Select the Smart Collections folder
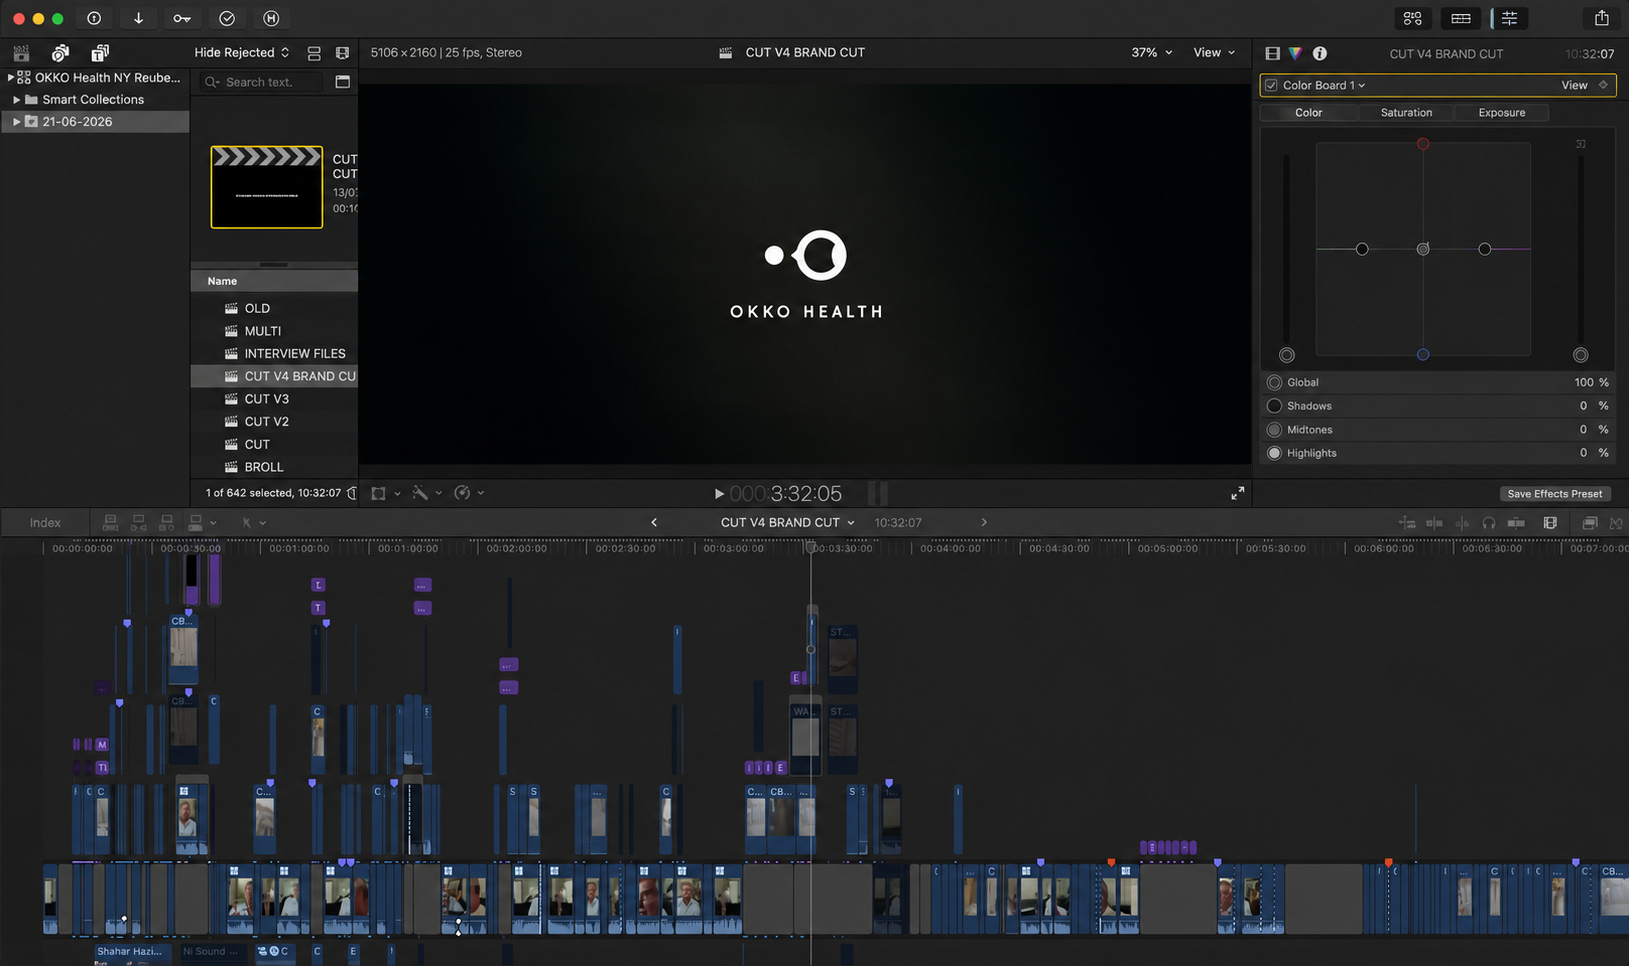The height and width of the screenshot is (966, 1629). click(93, 99)
